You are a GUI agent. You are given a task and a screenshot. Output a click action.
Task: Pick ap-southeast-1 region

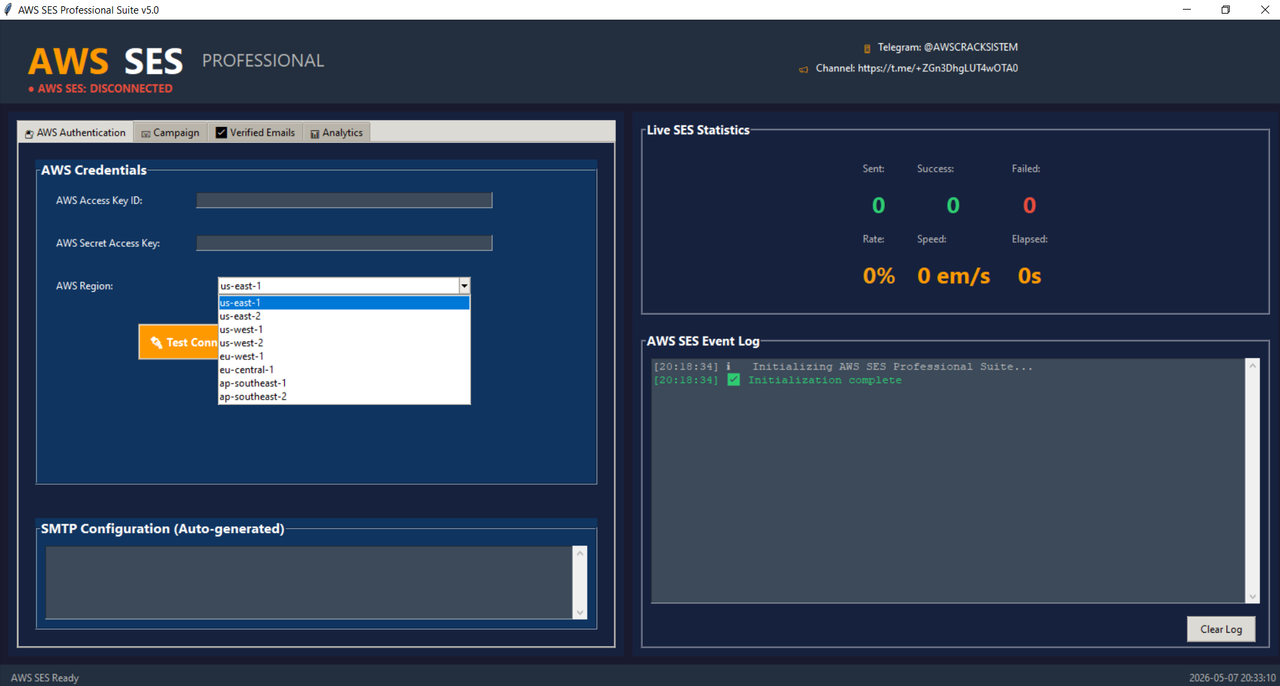click(x=344, y=383)
